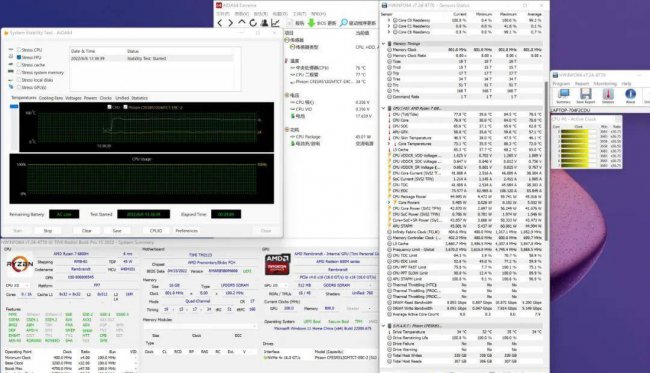
Task: Click the About icon in HWiNFO
Action: tap(630, 96)
